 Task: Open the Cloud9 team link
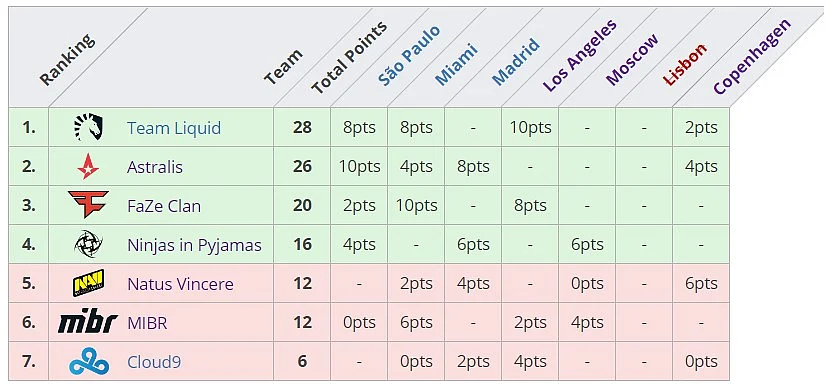tap(155, 362)
